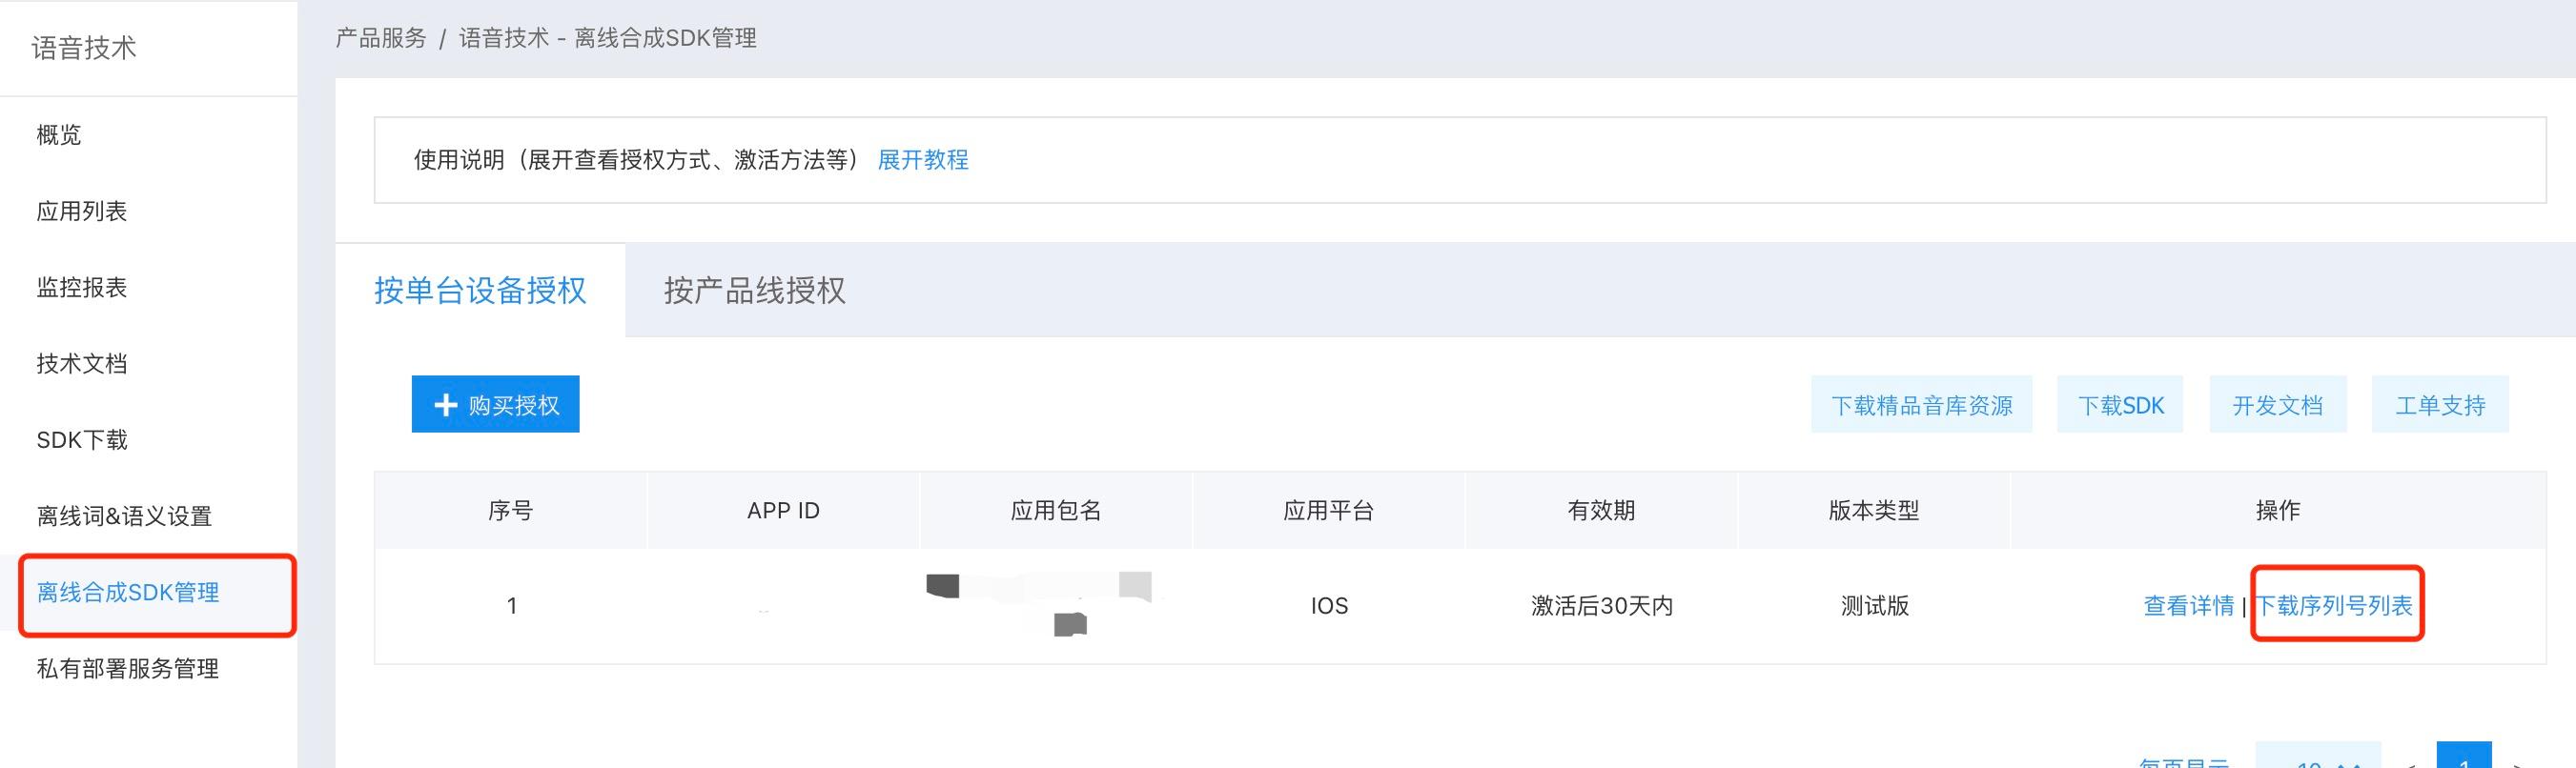Select 离线合成SDK管理 in the sidebar
This screenshot has height=768, width=2576.
coord(128,593)
